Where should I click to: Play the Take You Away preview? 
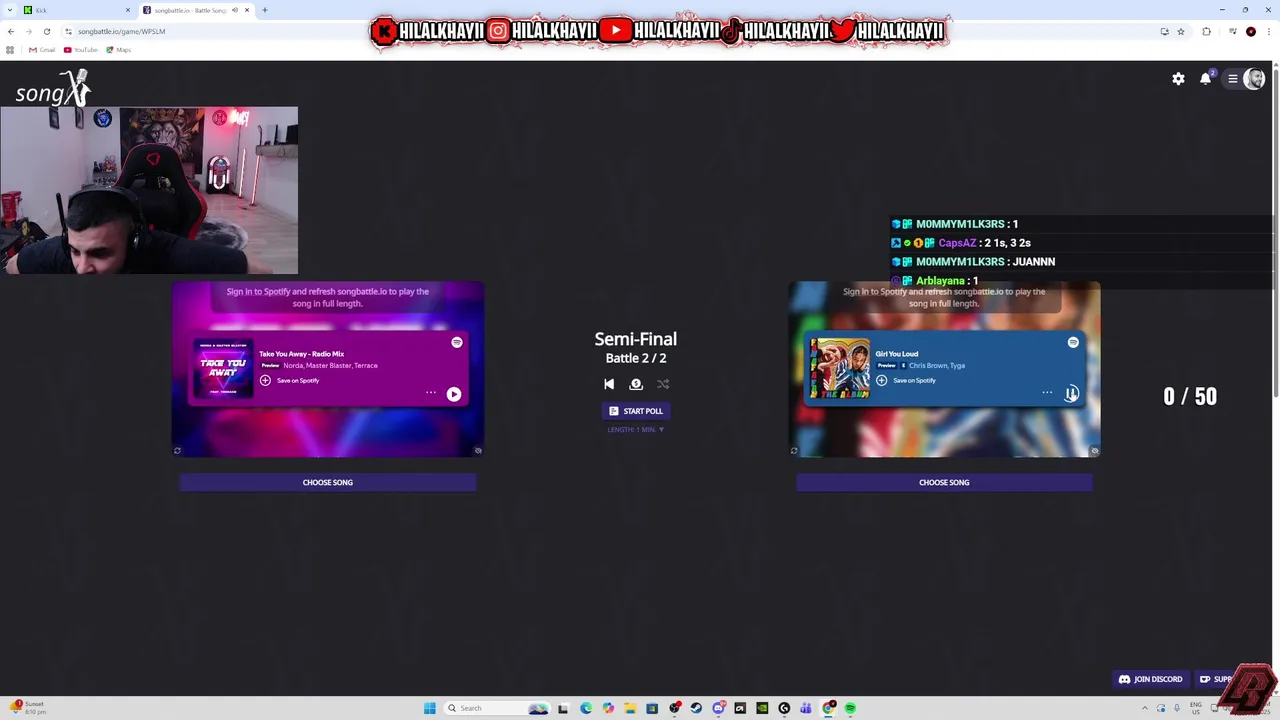(x=454, y=394)
